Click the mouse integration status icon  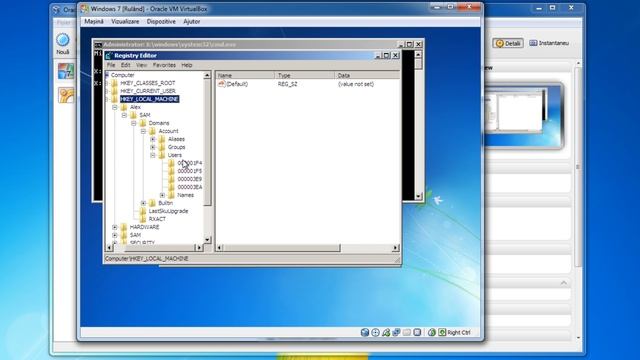[x=431, y=333]
